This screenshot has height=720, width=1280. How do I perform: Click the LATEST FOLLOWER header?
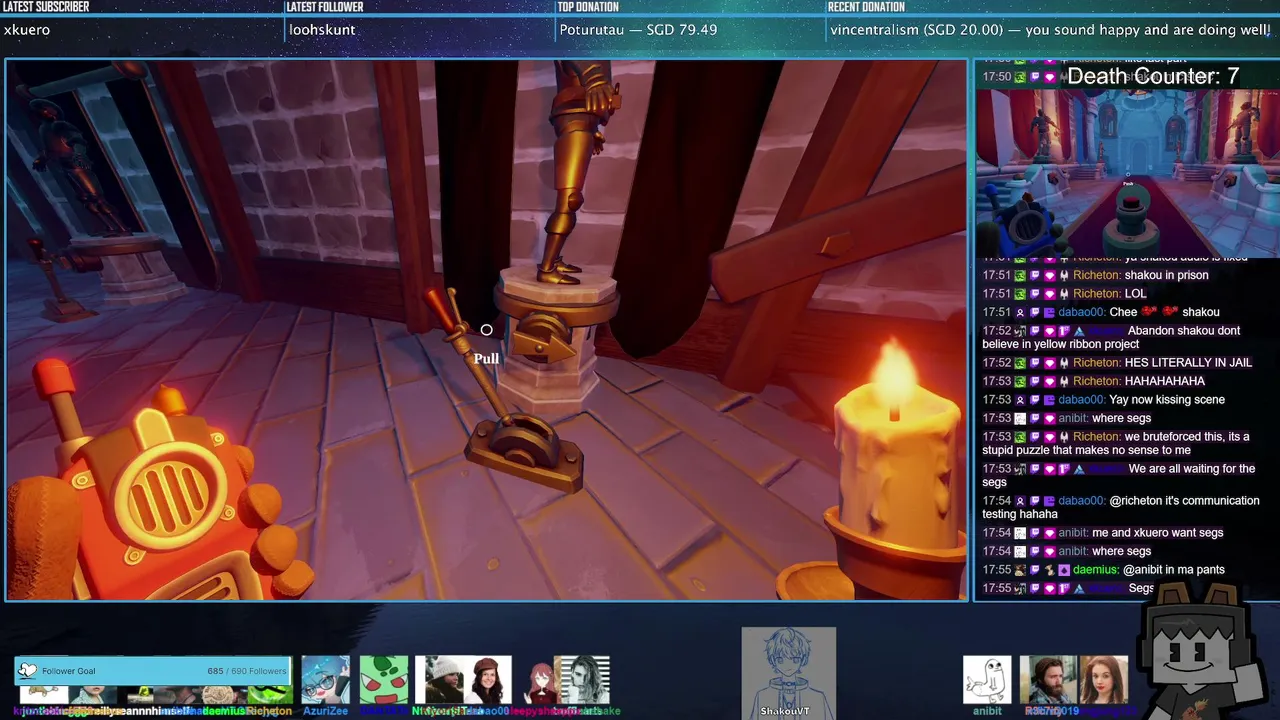point(325,7)
